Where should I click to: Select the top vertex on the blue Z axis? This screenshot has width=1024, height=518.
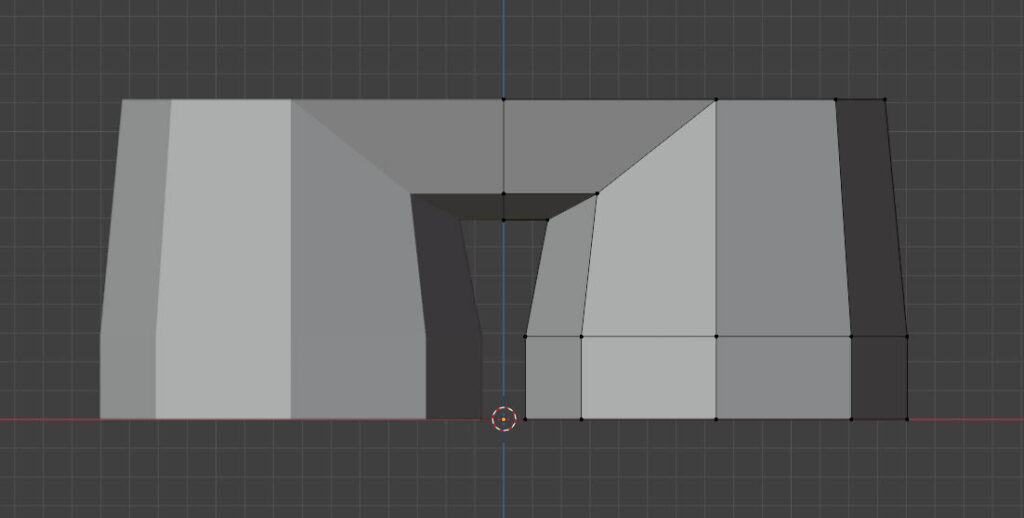(504, 99)
